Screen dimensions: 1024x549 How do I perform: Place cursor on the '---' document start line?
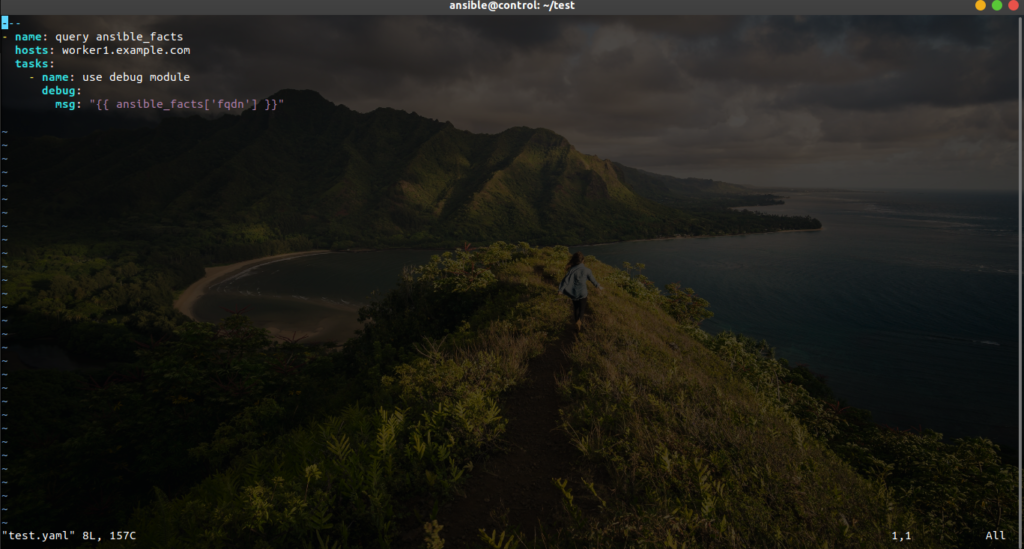[11, 24]
